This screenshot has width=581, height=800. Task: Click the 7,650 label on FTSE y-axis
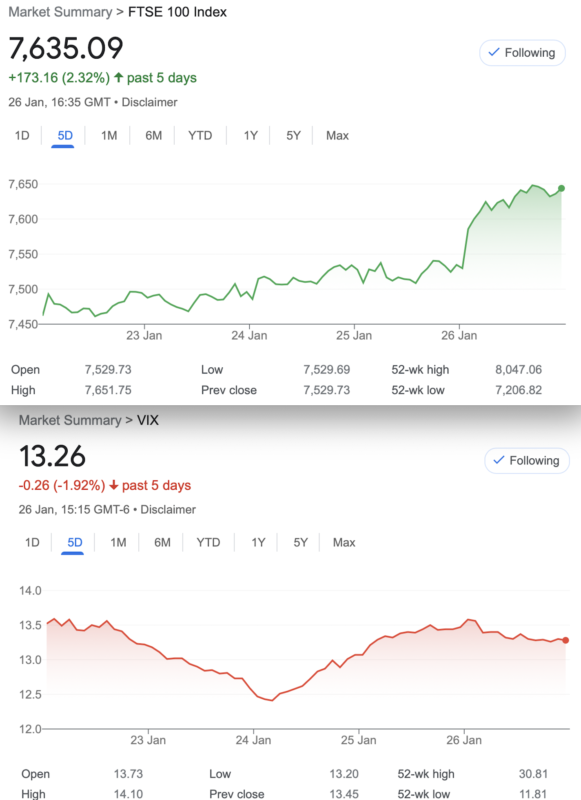[x=23, y=184]
